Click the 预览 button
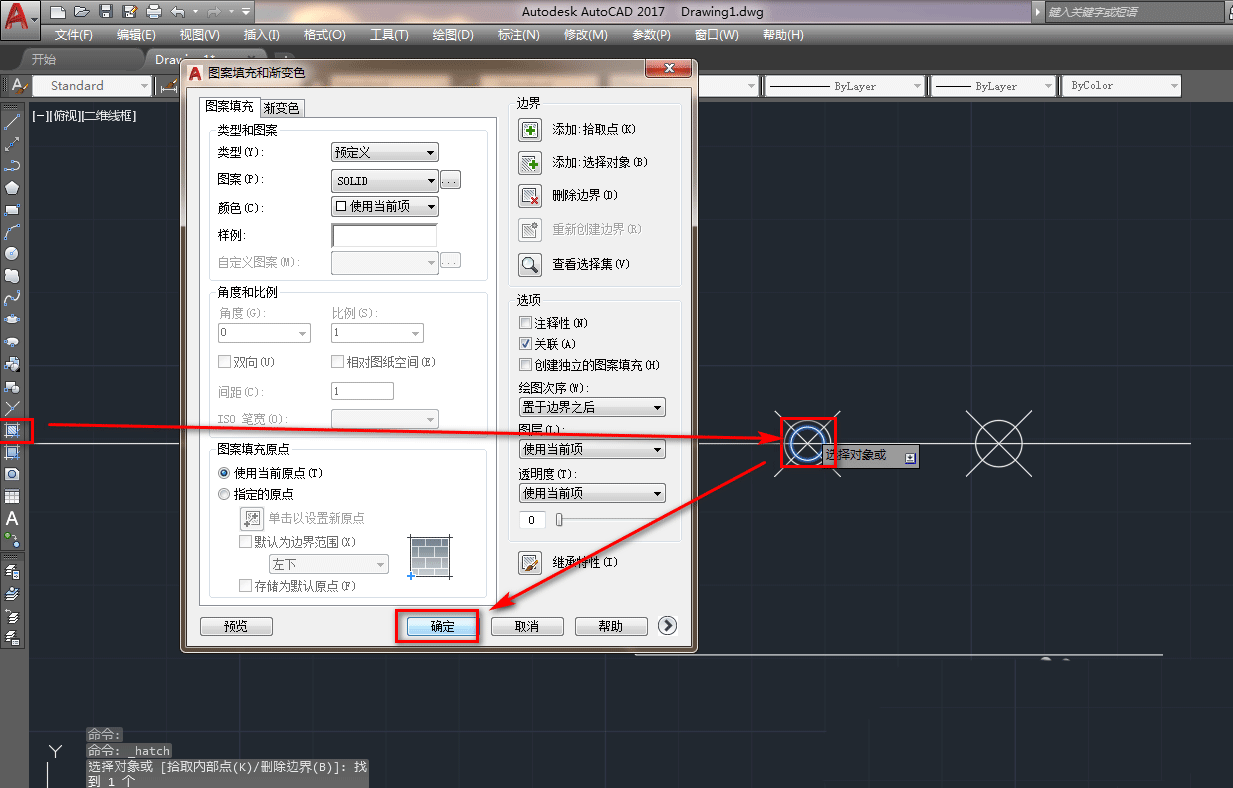The height and width of the screenshot is (788, 1233). 236,626
